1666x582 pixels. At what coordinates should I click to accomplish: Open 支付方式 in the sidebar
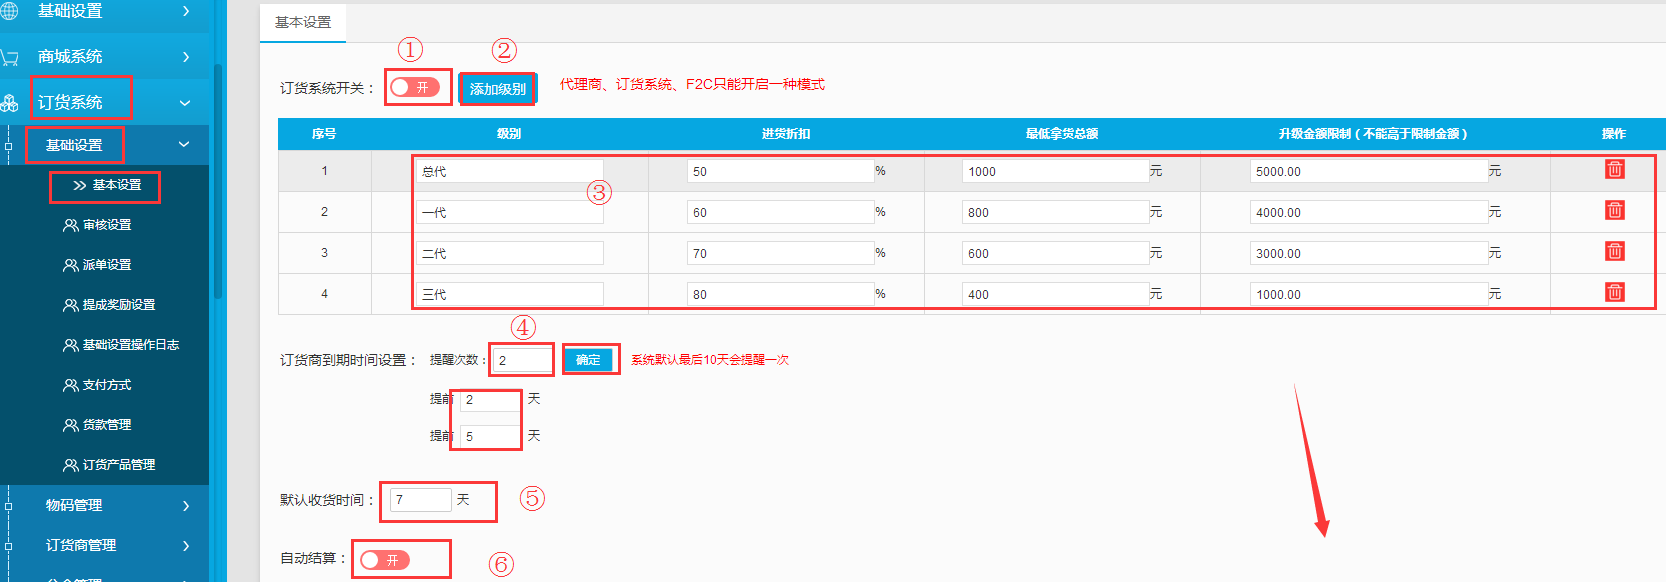[x=107, y=385]
